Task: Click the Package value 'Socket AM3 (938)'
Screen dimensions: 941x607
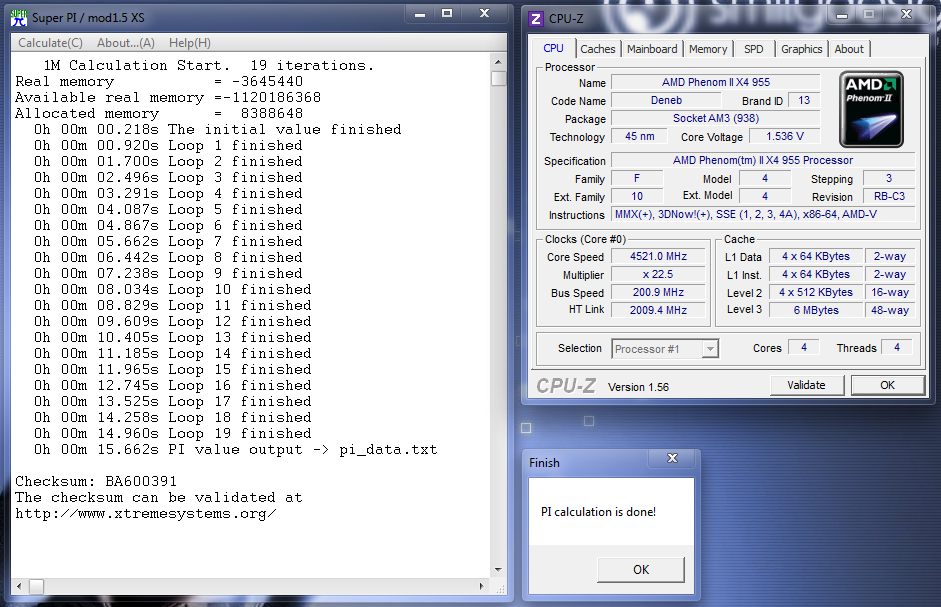Action: tap(715, 118)
